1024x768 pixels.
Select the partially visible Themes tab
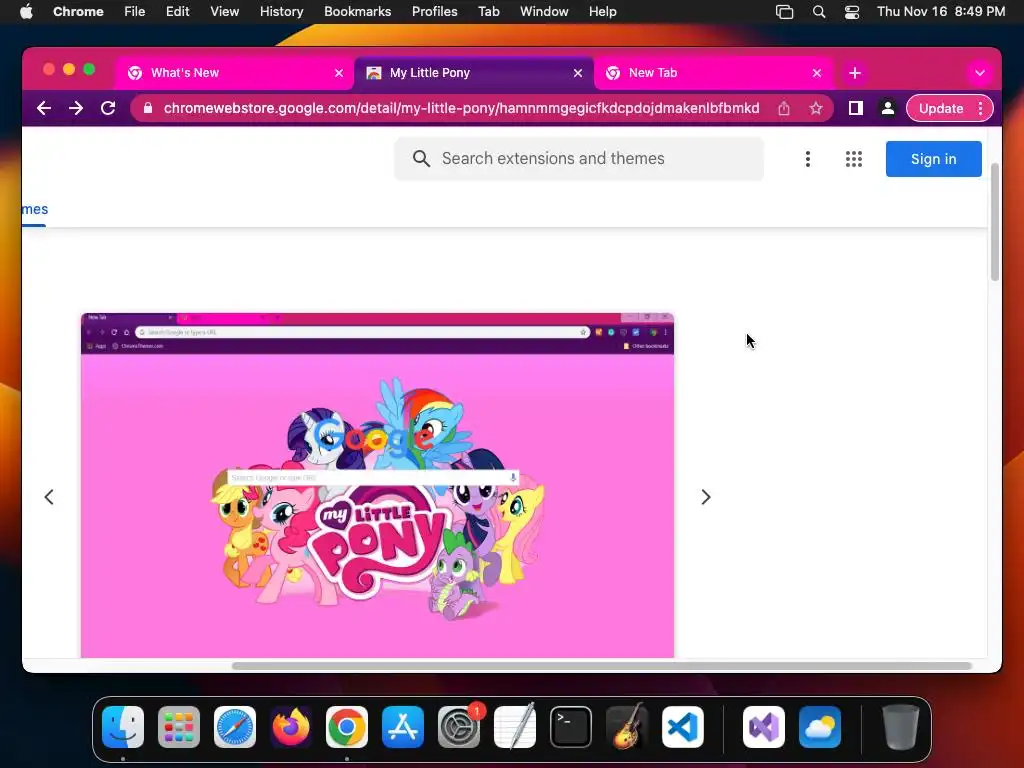click(x=35, y=210)
